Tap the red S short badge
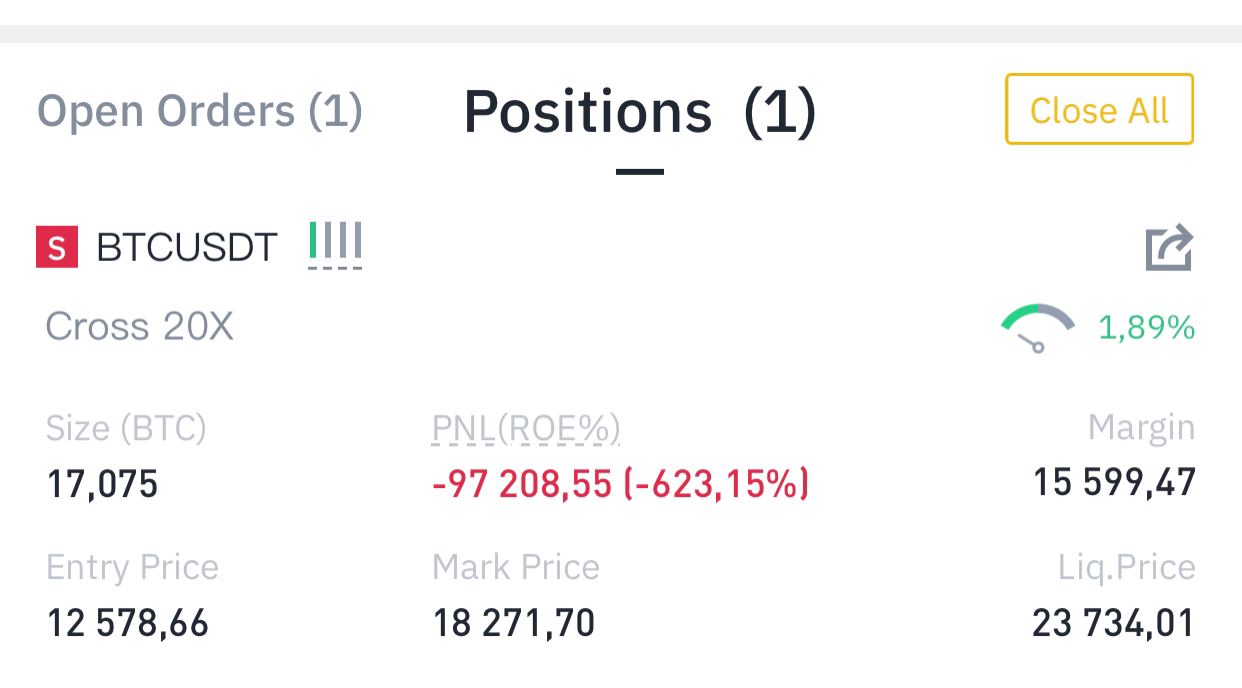1242x688 pixels. 57,247
